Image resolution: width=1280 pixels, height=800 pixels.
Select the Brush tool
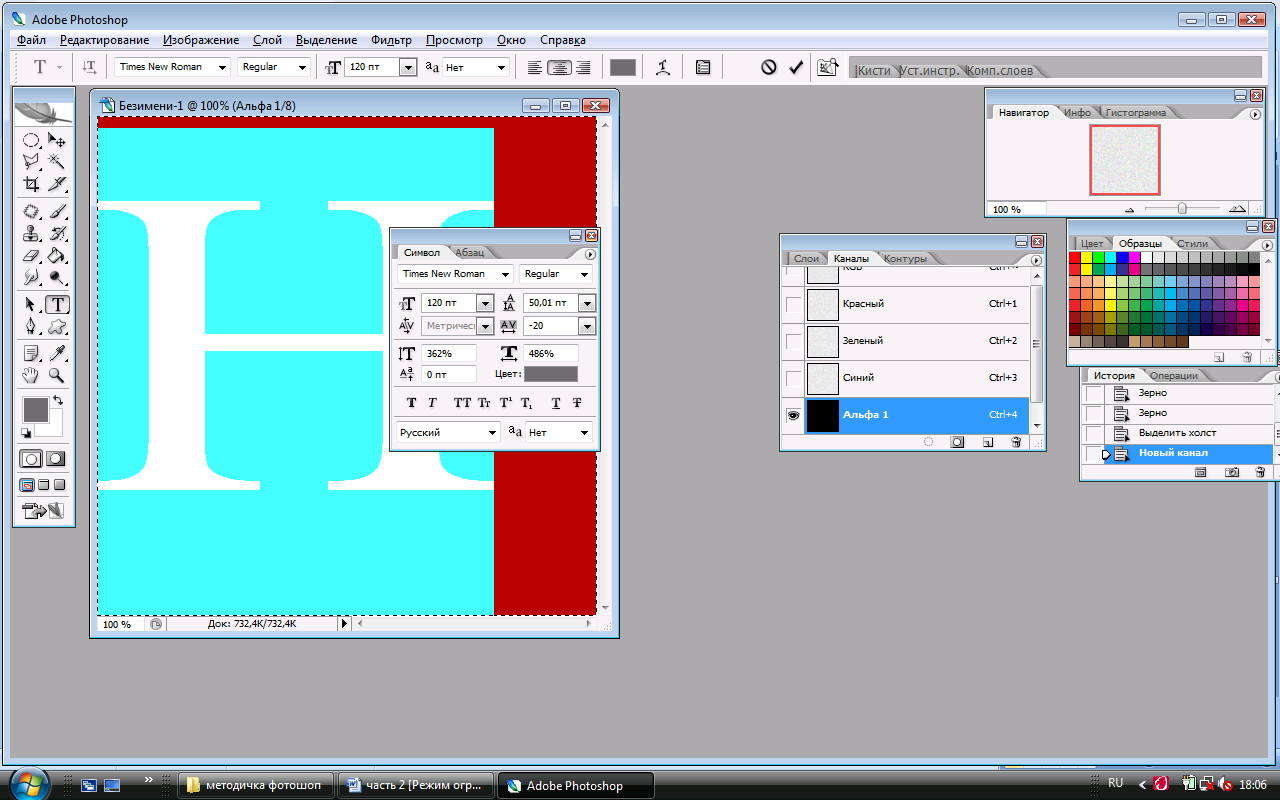click(57, 212)
